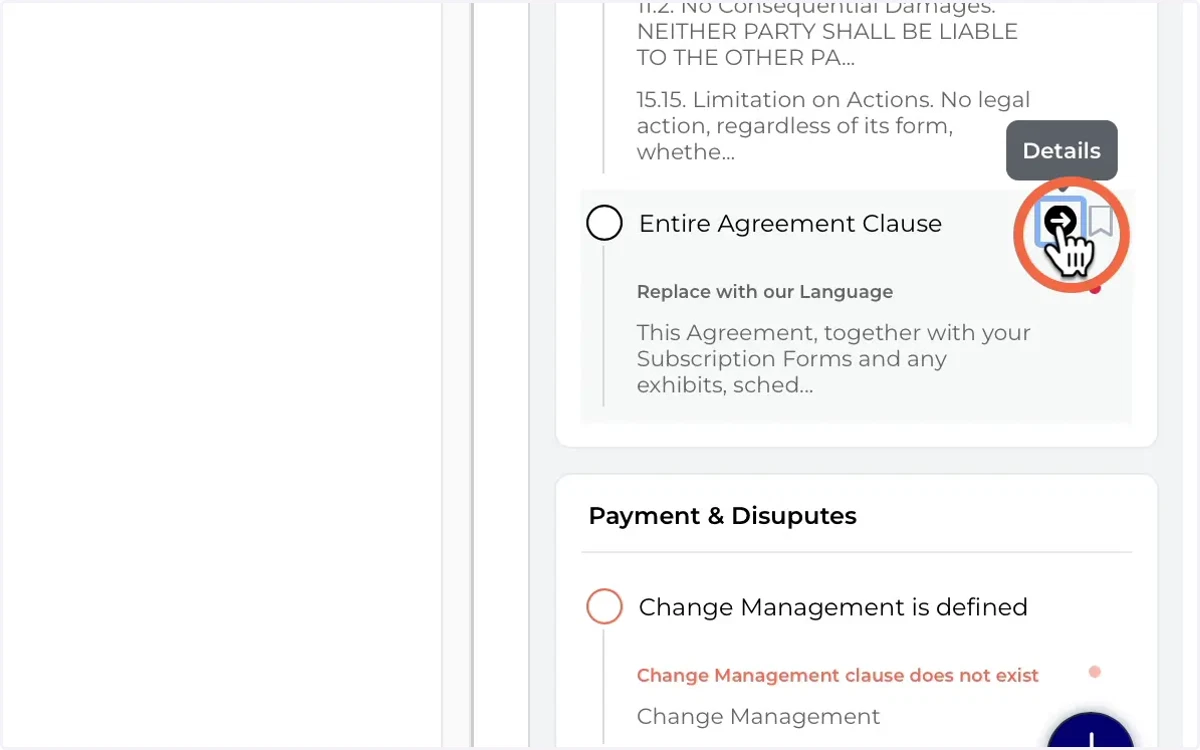1200x750 pixels.
Task: Bookmark the Entire Agreement Clause item
Action: click(x=1101, y=221)
